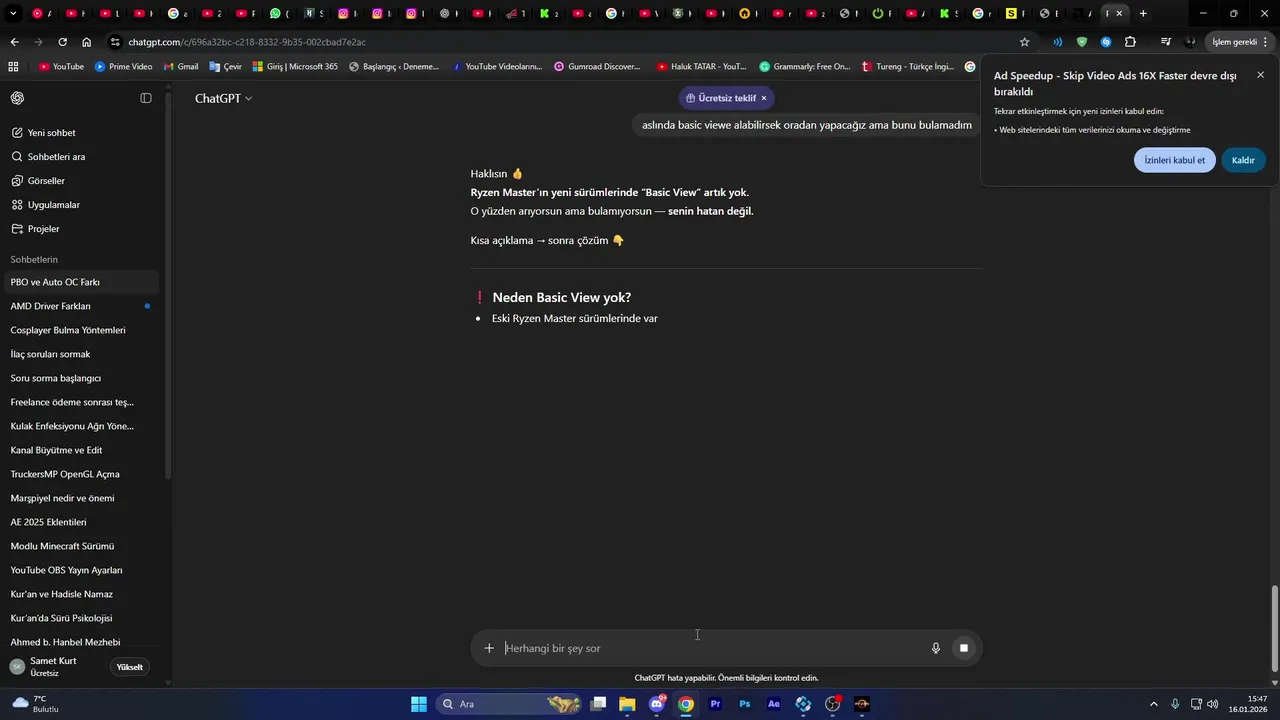Reload the page

pos(62,42)
